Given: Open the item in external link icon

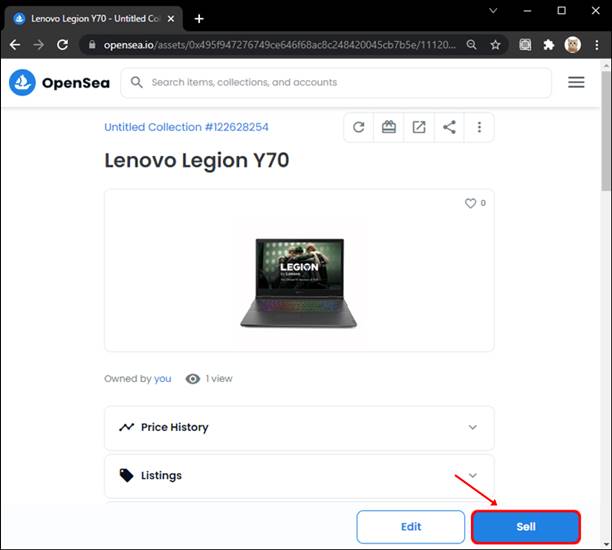Looking at the screenshot, I should click(419, 127).
